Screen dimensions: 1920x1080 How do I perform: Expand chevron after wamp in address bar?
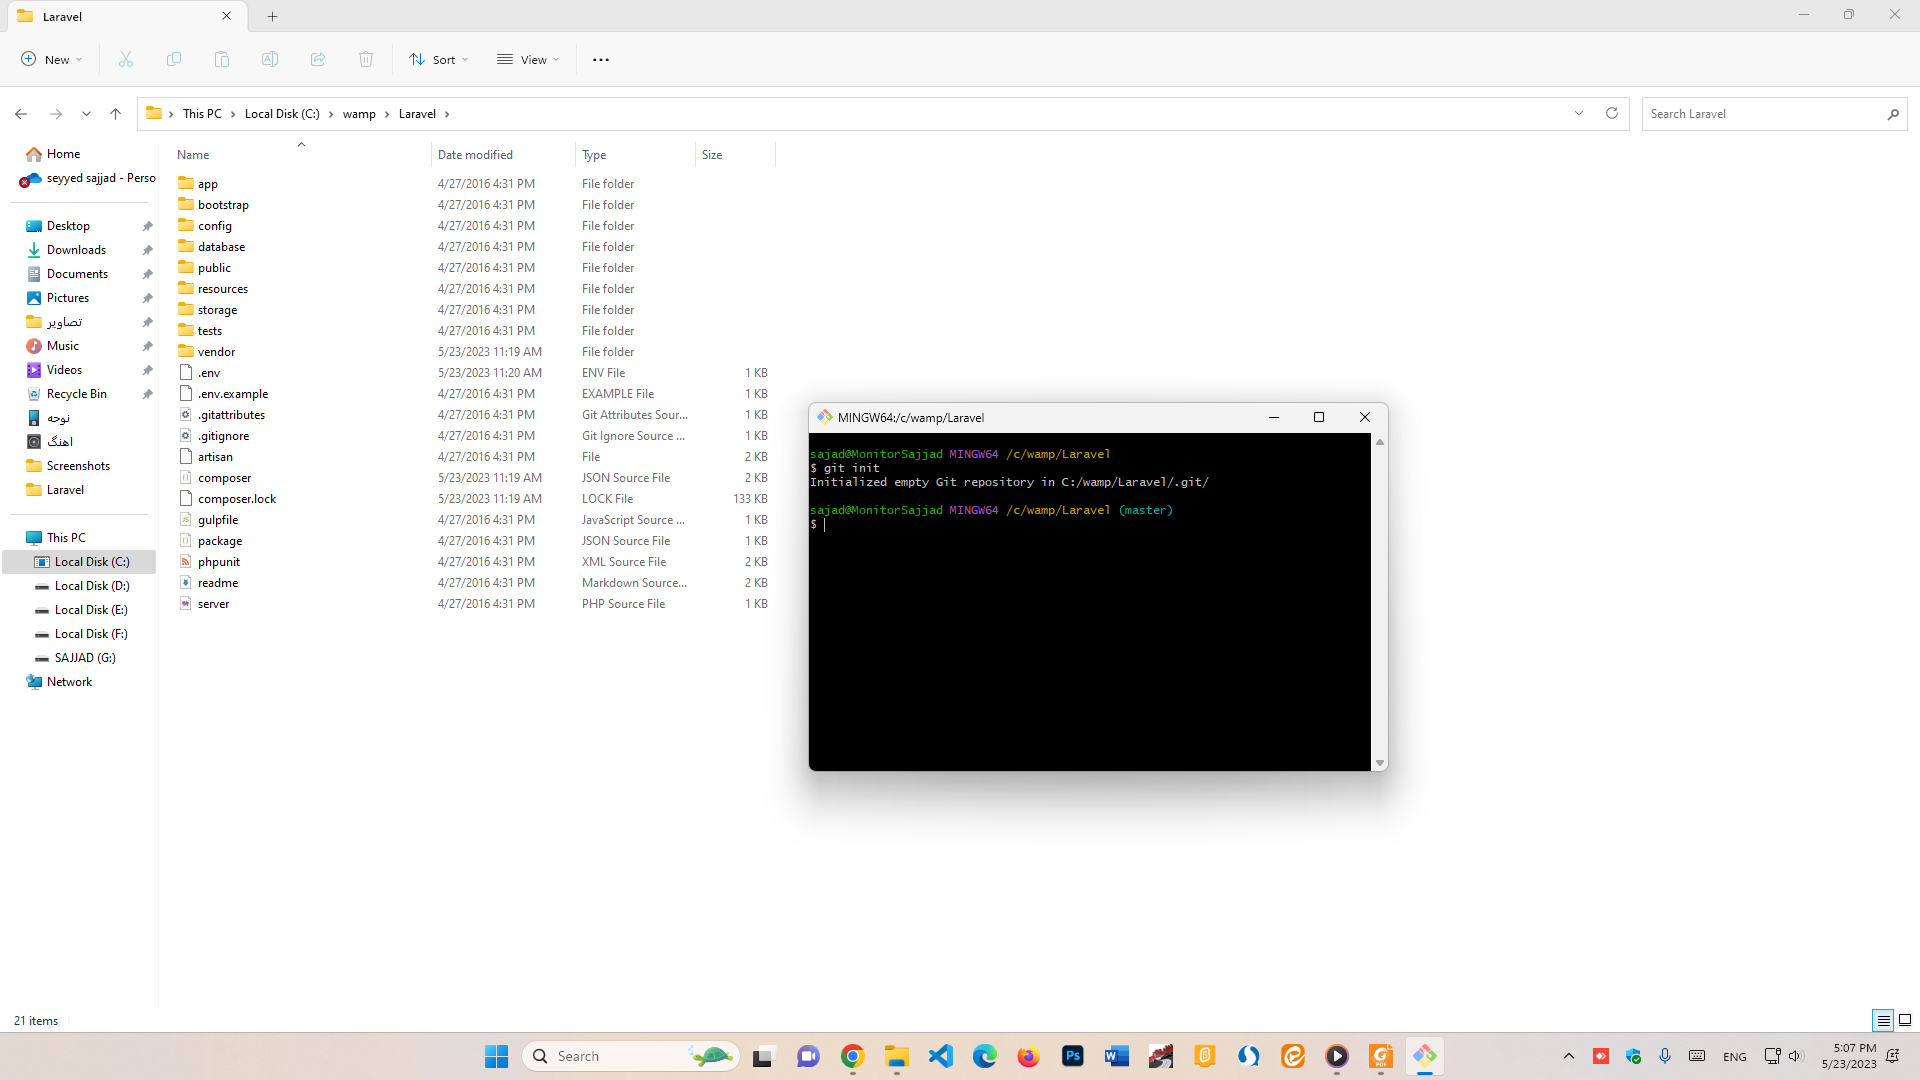coord(387,114)
